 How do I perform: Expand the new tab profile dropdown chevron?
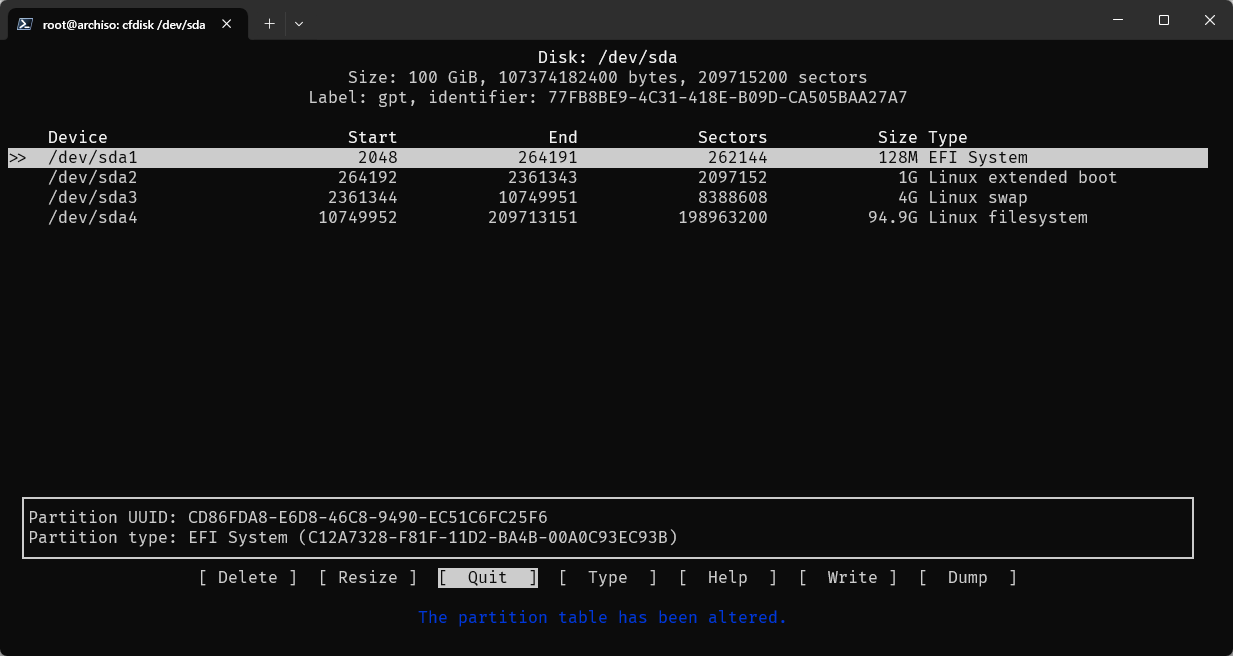pyautogui.click(x=298, y=23)
